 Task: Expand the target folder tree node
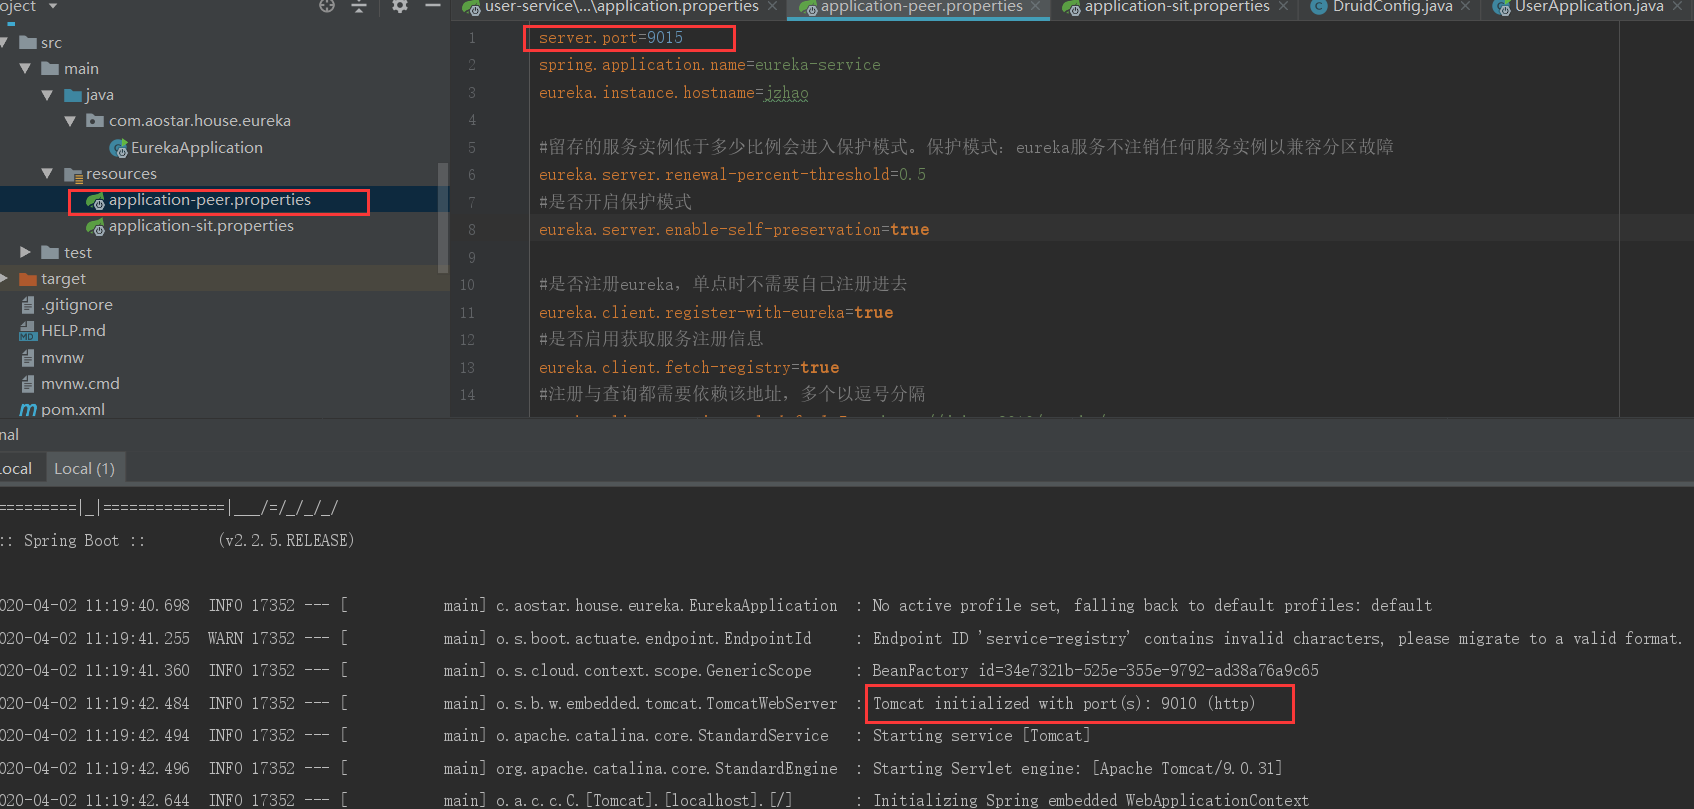4,279
